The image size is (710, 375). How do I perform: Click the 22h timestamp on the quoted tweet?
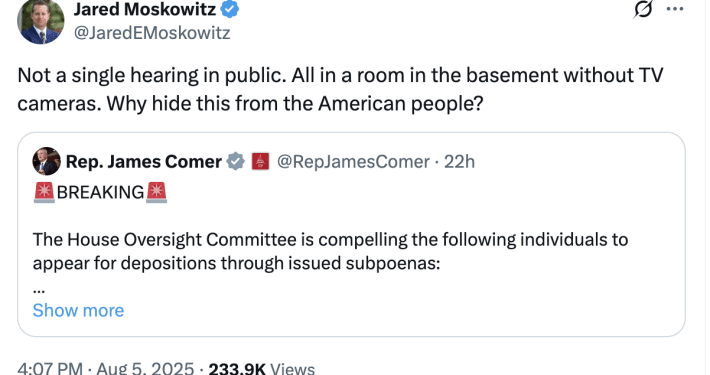[459, 162]
